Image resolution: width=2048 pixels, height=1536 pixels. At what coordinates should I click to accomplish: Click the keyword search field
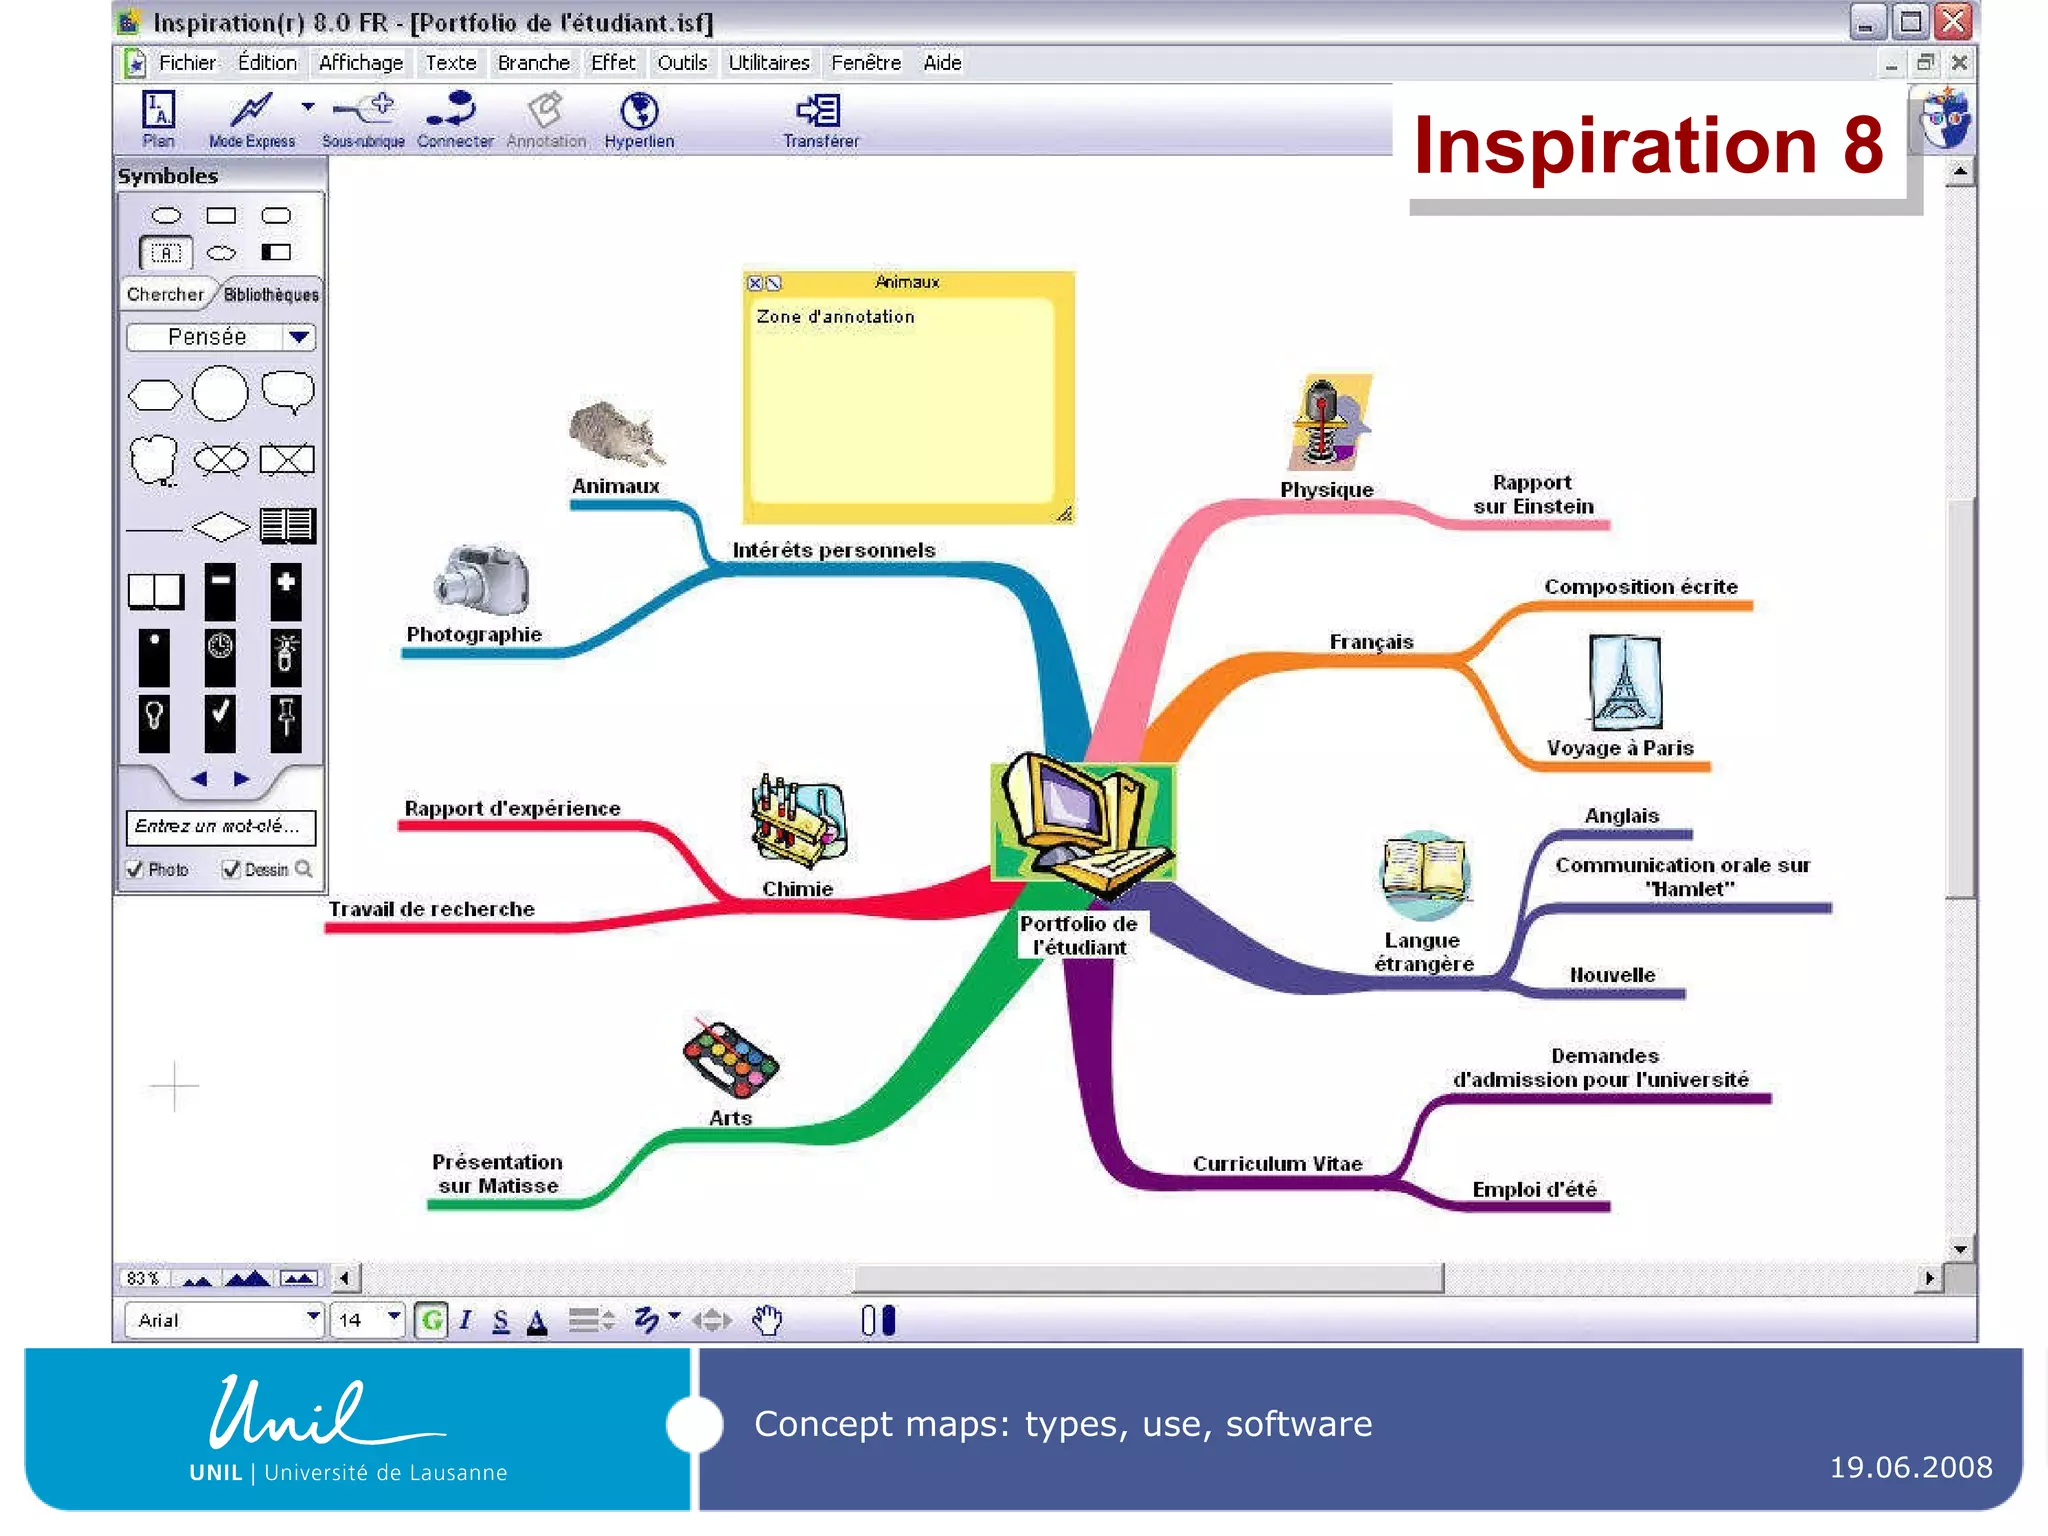[x=221, y=827]
